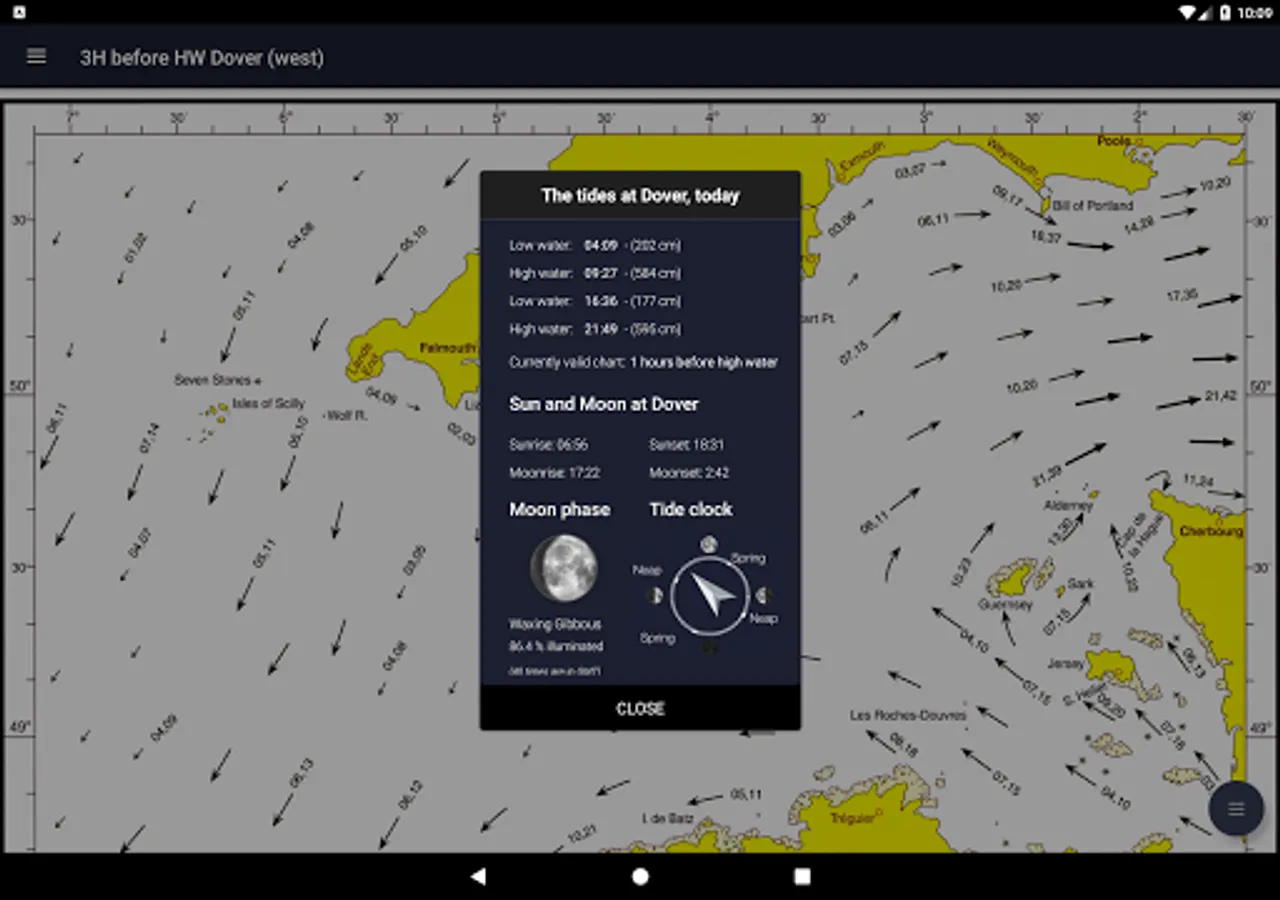Tap the Poole label on the chart
This screenshot has height=900, width=1280.
tap(1114, 142)
